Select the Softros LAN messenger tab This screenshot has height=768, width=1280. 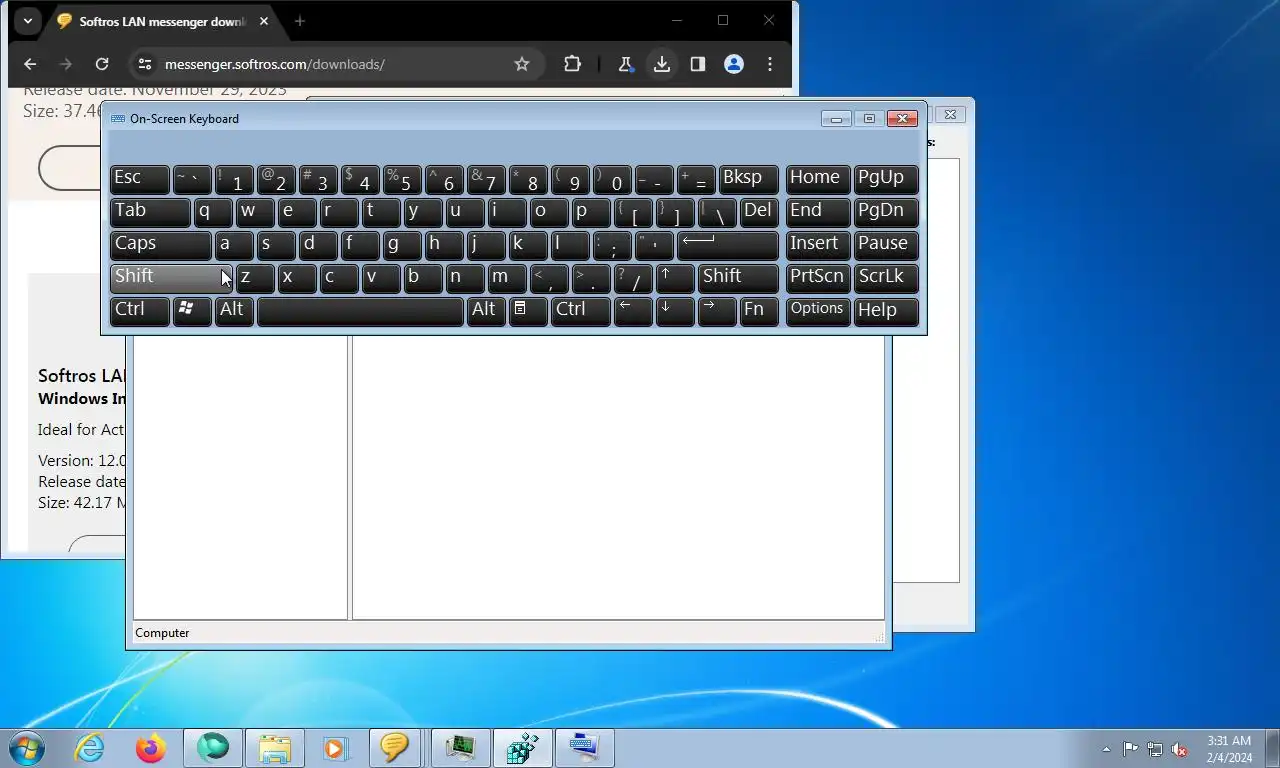point(163,21)
